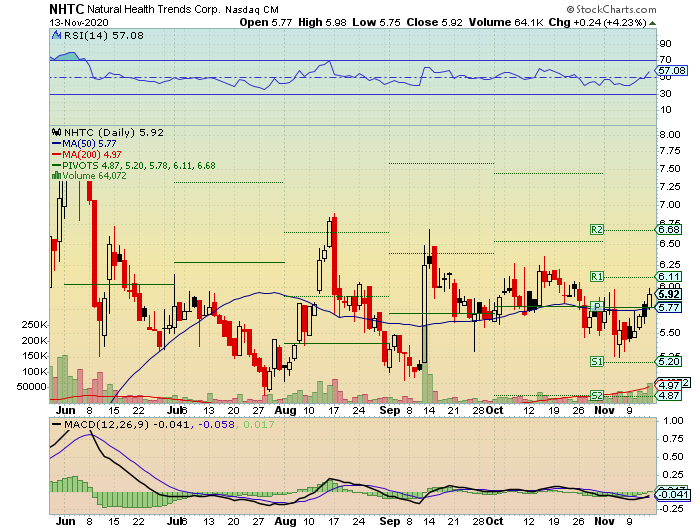The image size is (700, 530).
Task: Click the Volume 64,072 legend entry
Action: tap(94, 176)
